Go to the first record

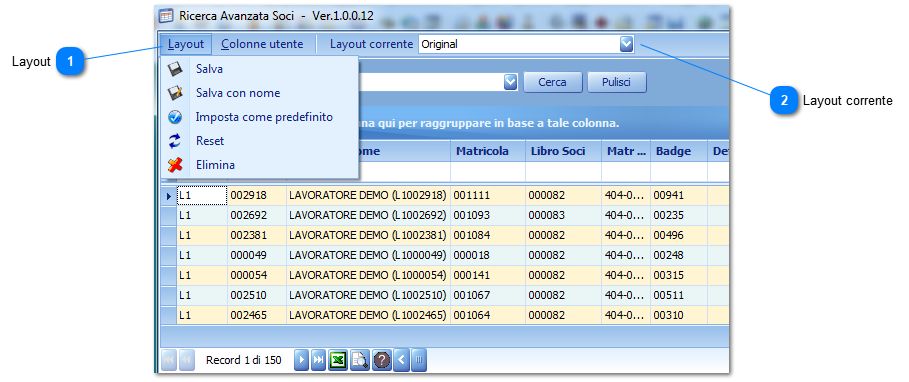click(x=169, y=360)
